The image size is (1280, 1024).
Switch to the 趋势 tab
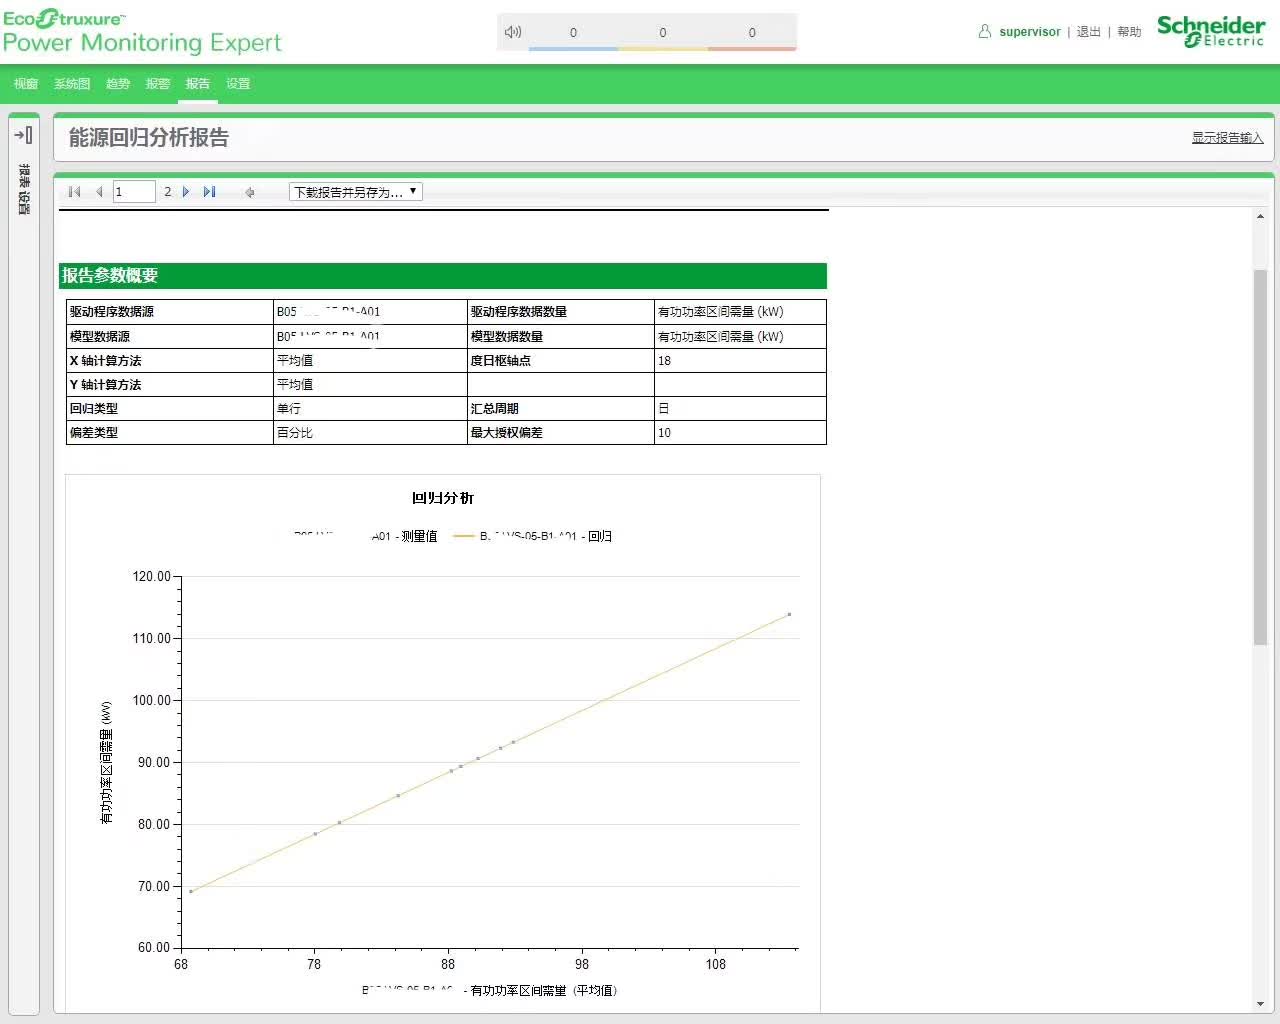tap(118, 84)
